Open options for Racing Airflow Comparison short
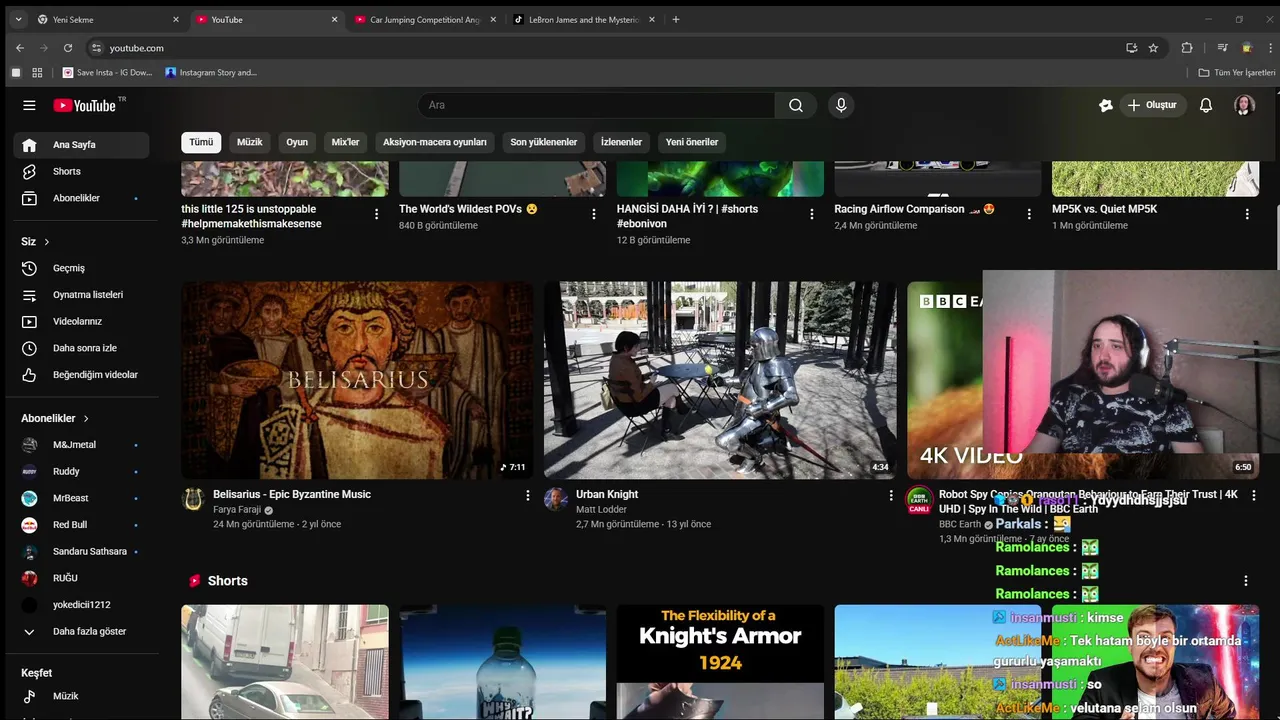The width and height of the screenshot is (1280, 720). click(1029, 214)
